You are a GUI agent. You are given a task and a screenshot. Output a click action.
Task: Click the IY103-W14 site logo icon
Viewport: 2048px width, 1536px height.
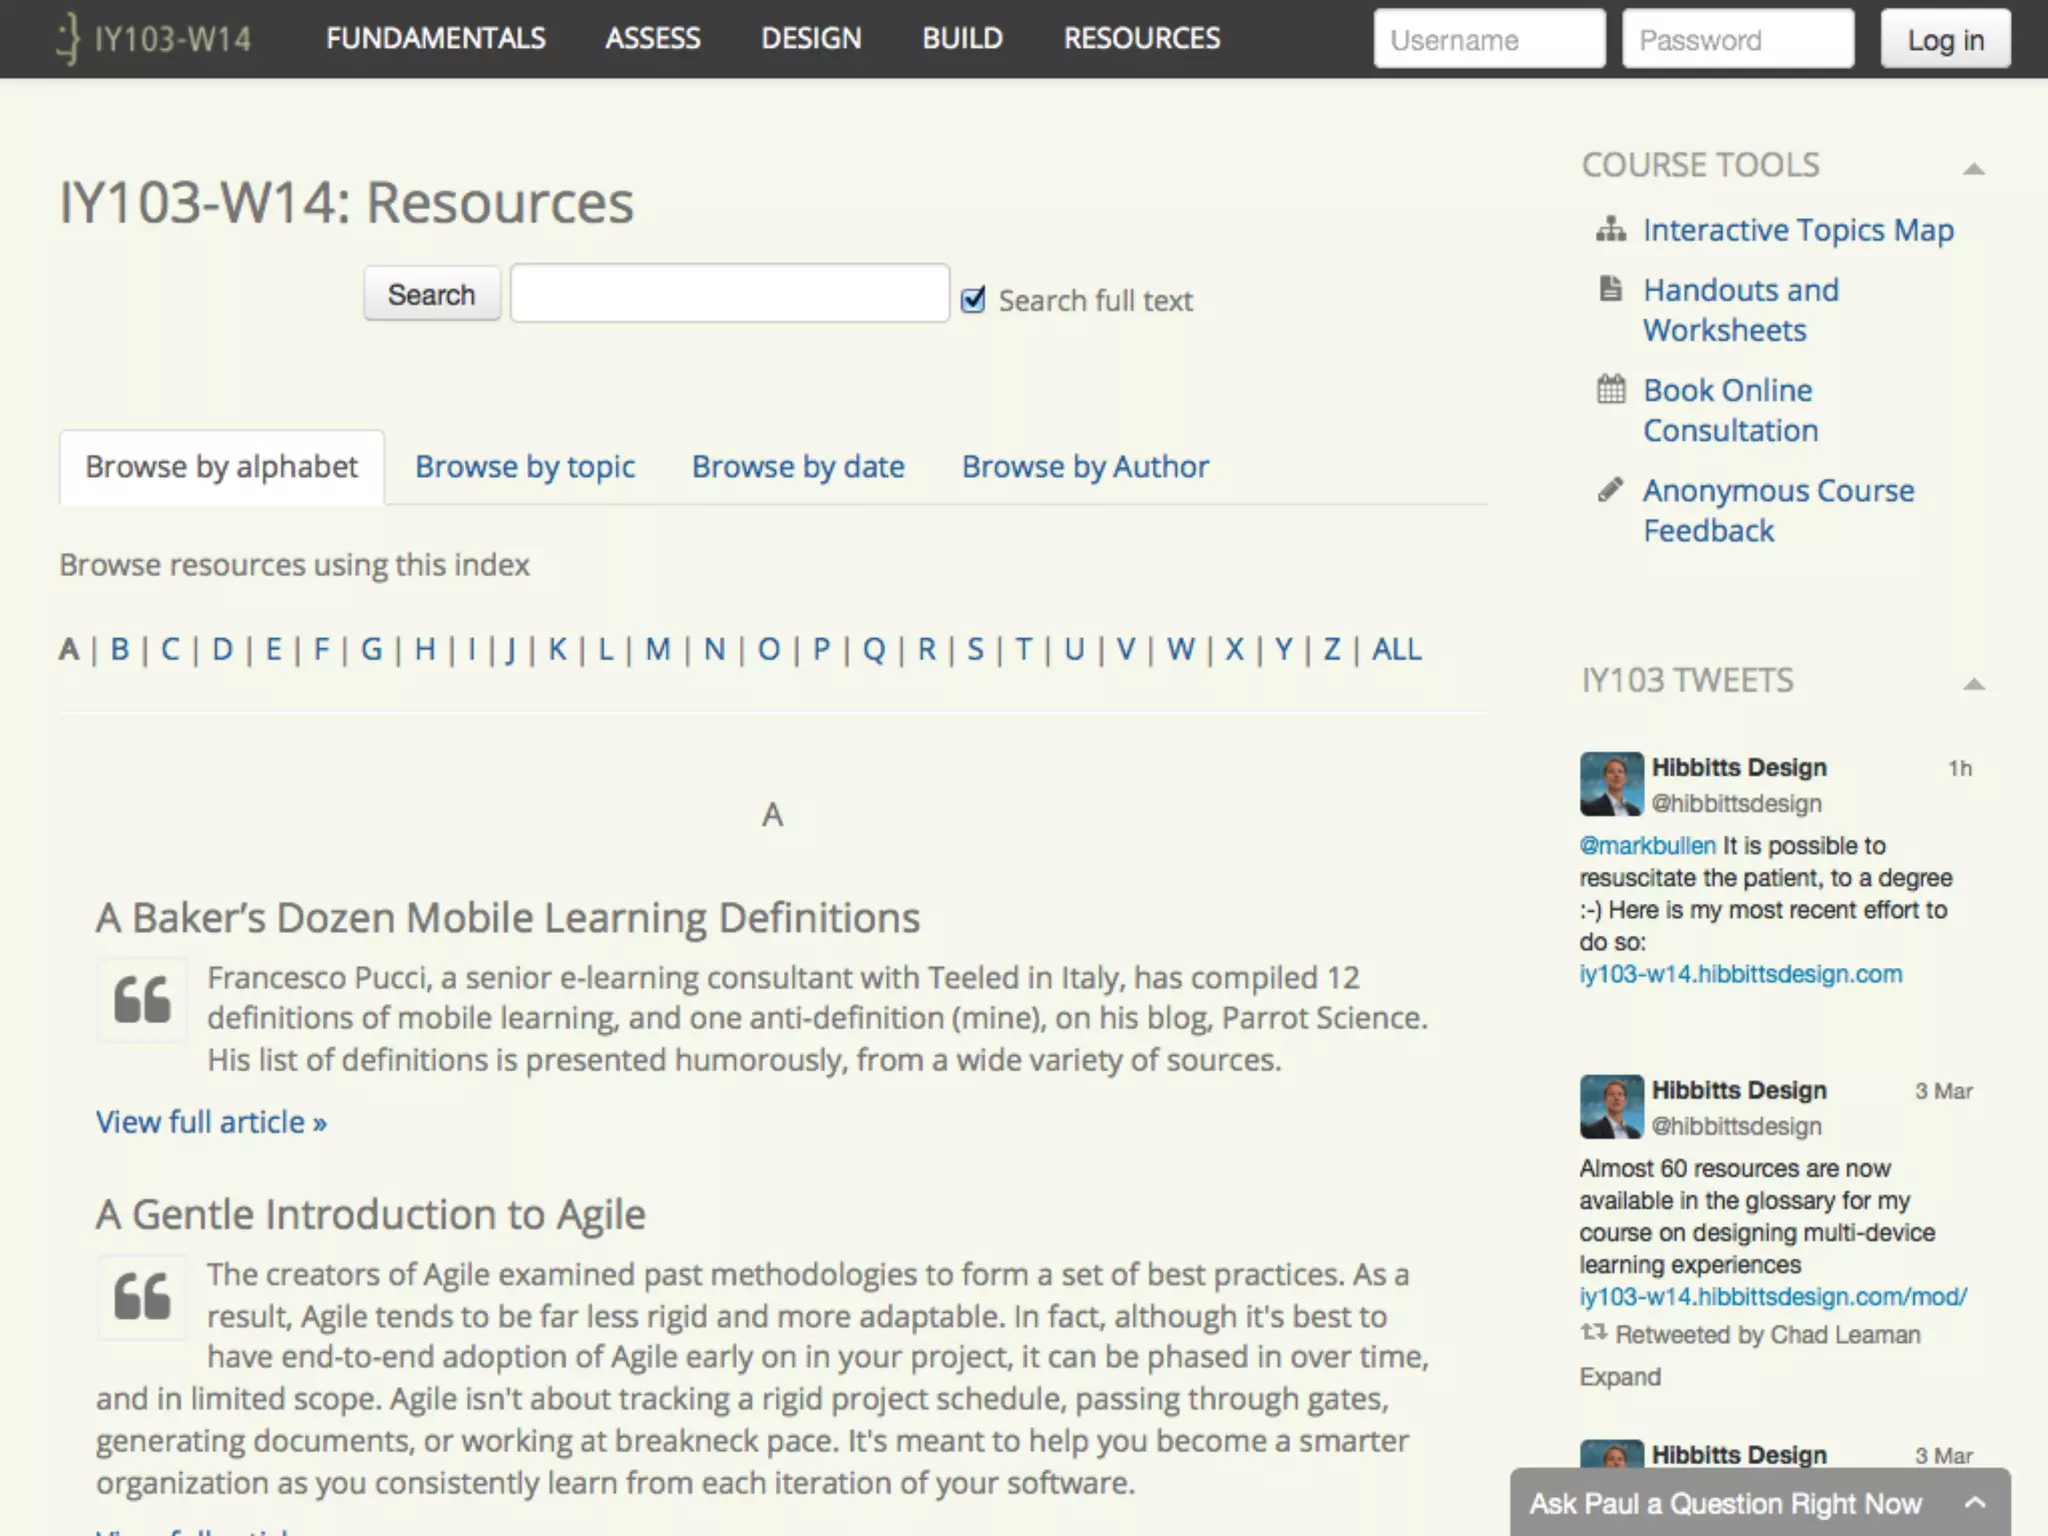(68, 39)
